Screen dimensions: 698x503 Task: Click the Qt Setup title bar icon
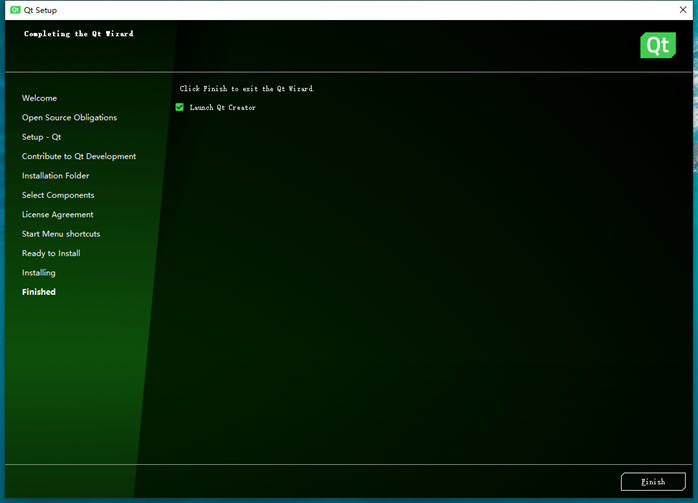(x=15, y=10)
